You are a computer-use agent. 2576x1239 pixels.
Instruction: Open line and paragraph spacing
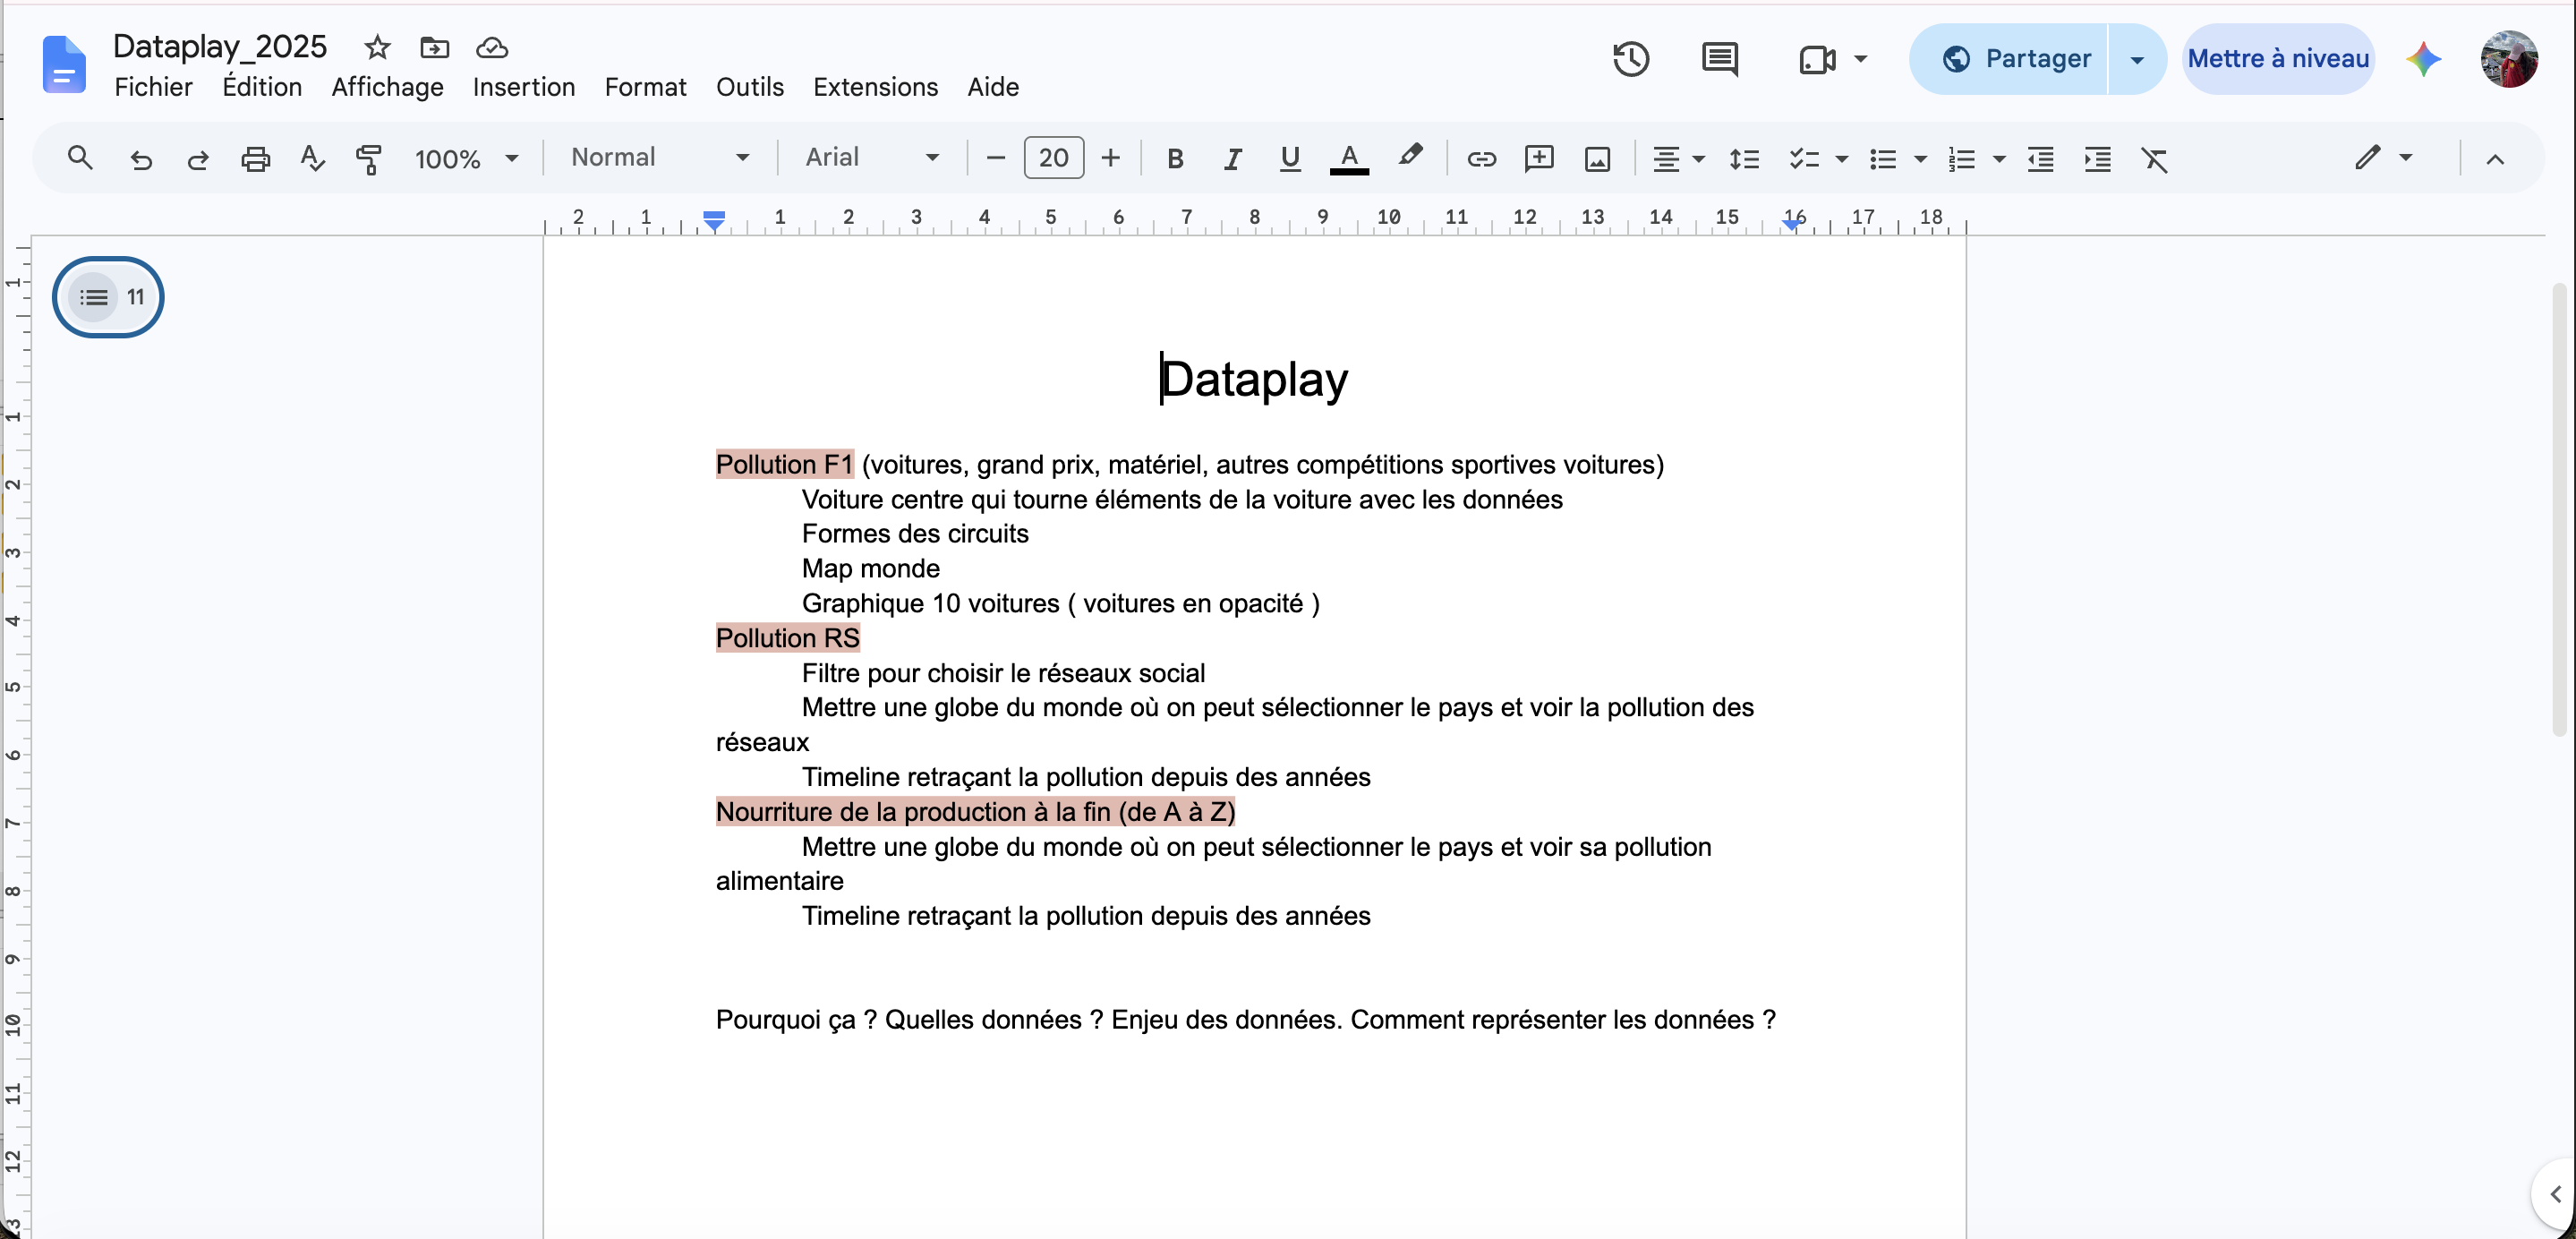click(x=1744, y=158)
